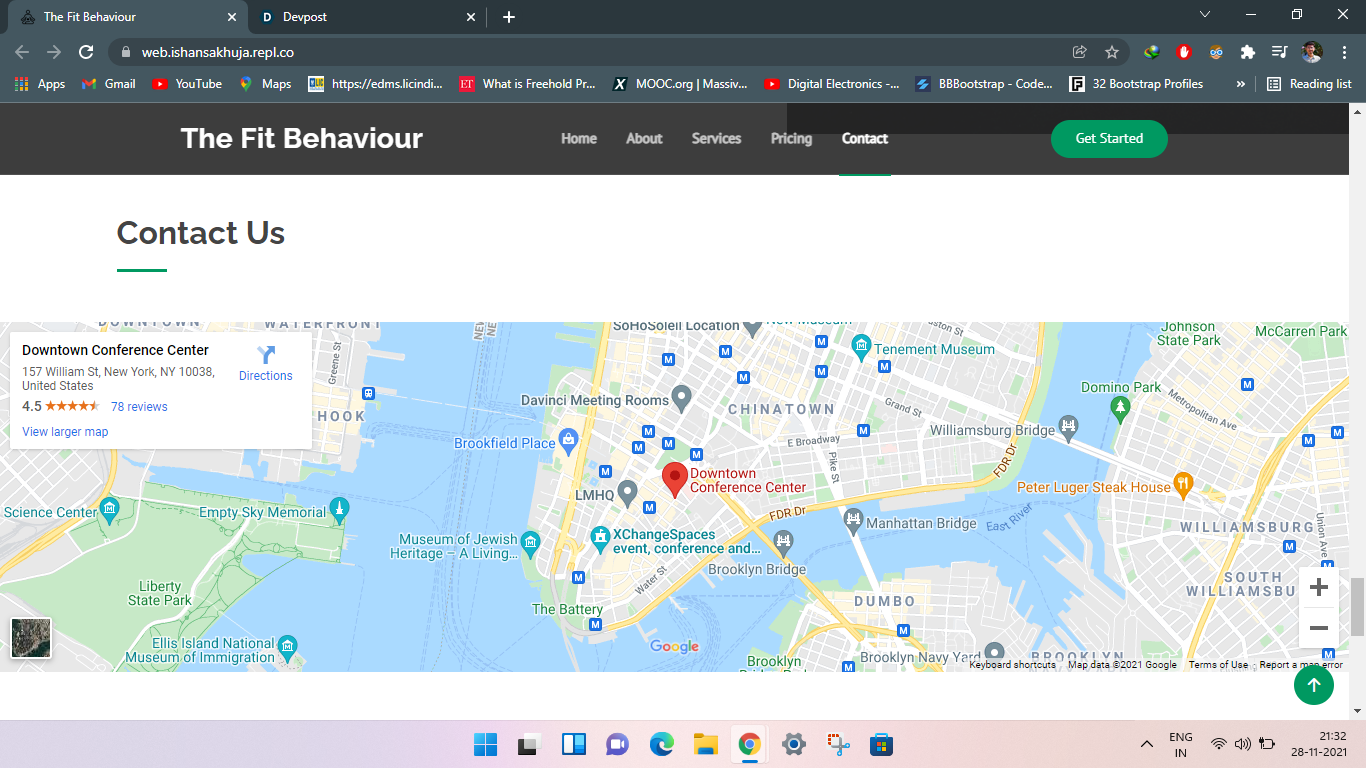The image size is (1366, 768).
Task: Click the share page icon in address bar
Action: click(1079, 52)
